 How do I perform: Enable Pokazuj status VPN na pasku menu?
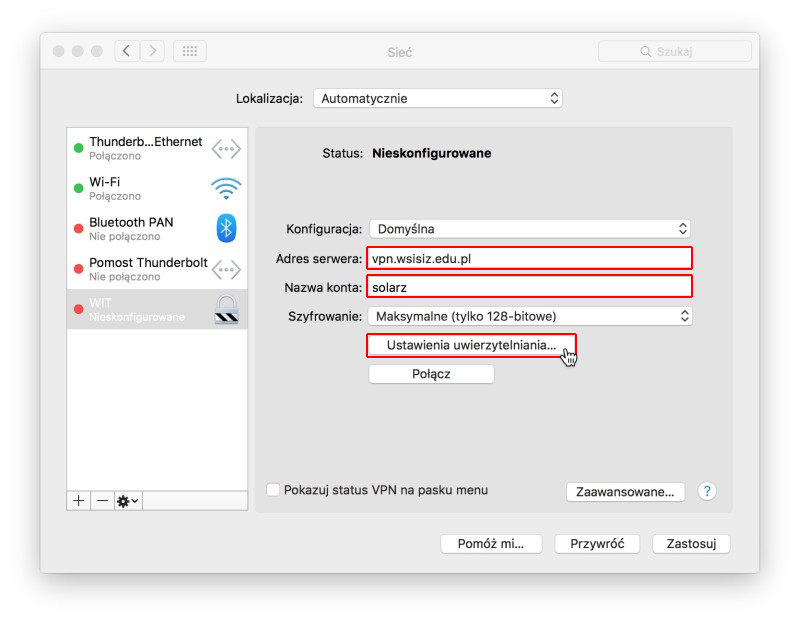(273, 490)
